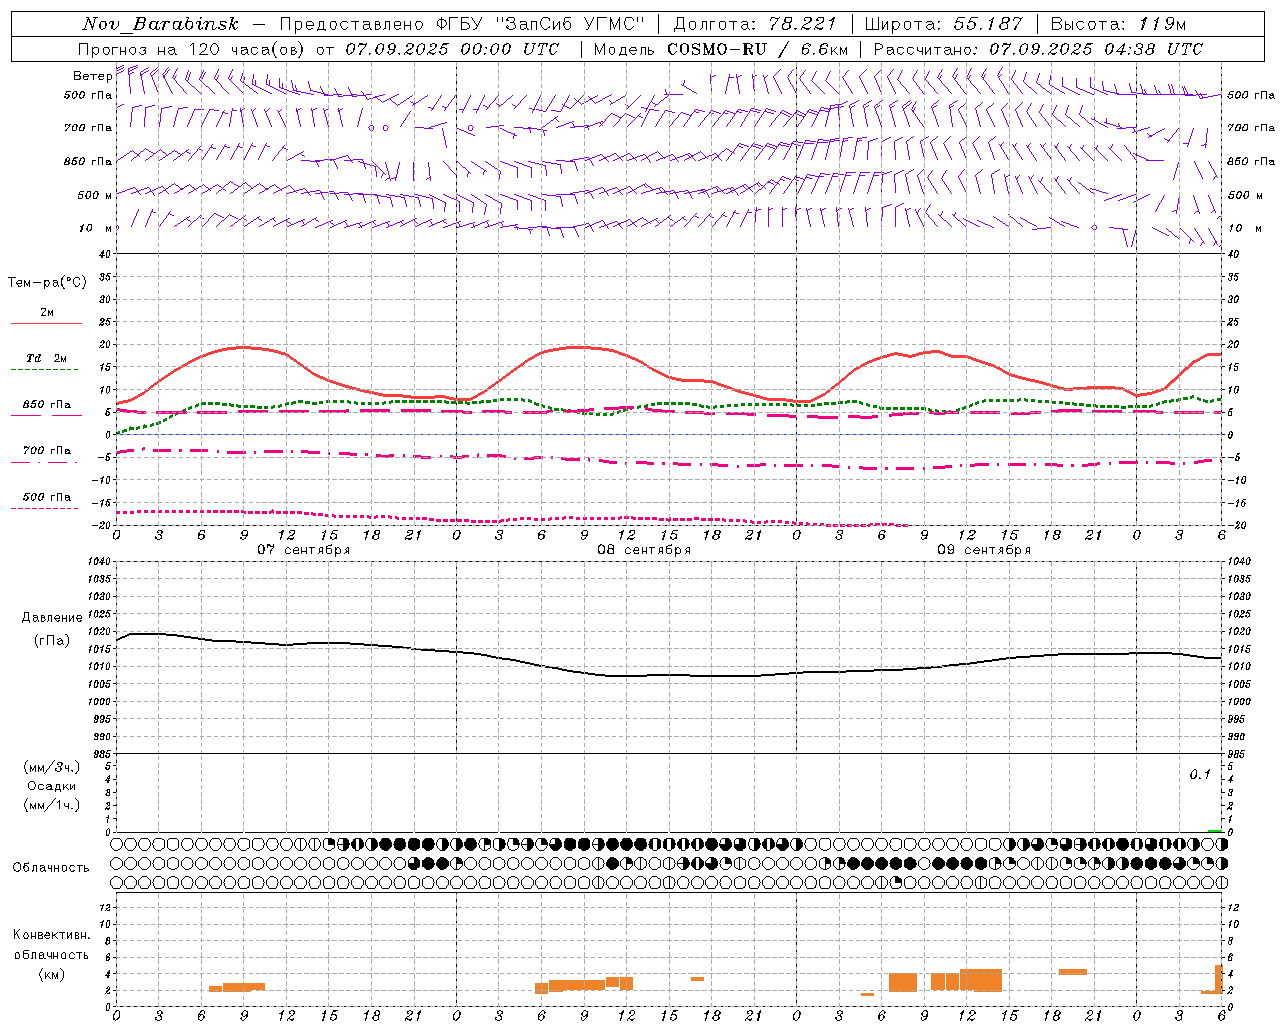Click the Конвективн. label text
The image size is (1280, 1024).
click(52, 935)
